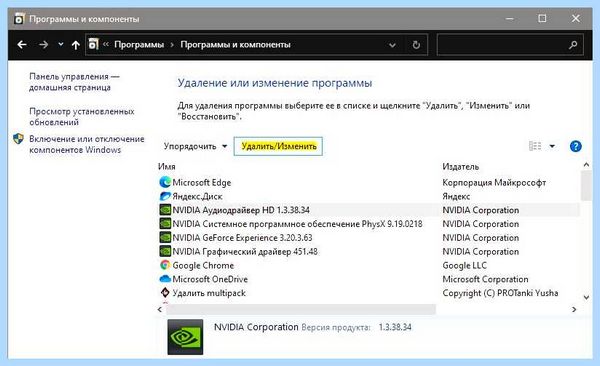Click publisher «Microsoft Corporation» cell
600x366 pixels.
point(485,279)
